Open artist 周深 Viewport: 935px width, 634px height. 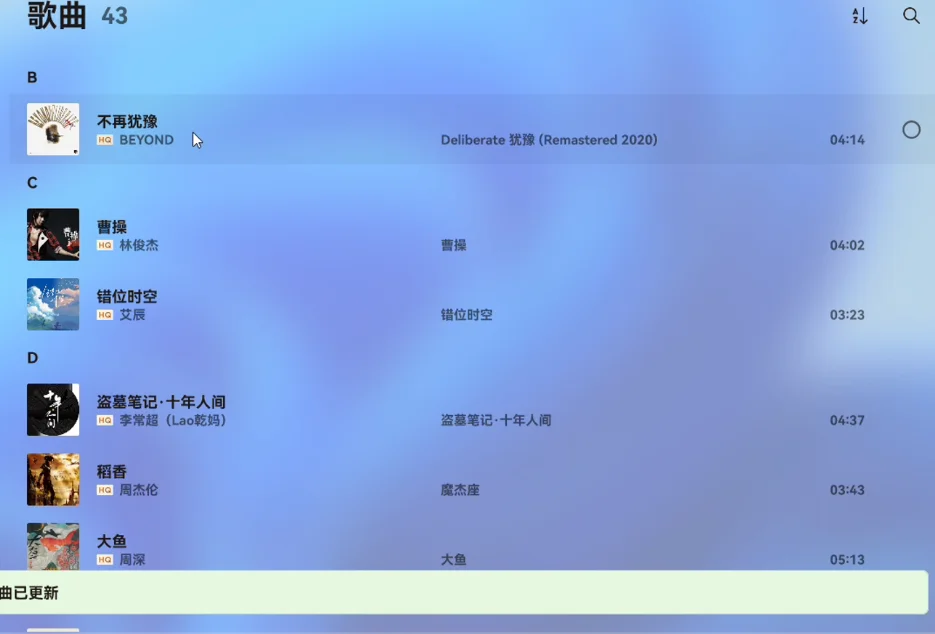[132, 560]
